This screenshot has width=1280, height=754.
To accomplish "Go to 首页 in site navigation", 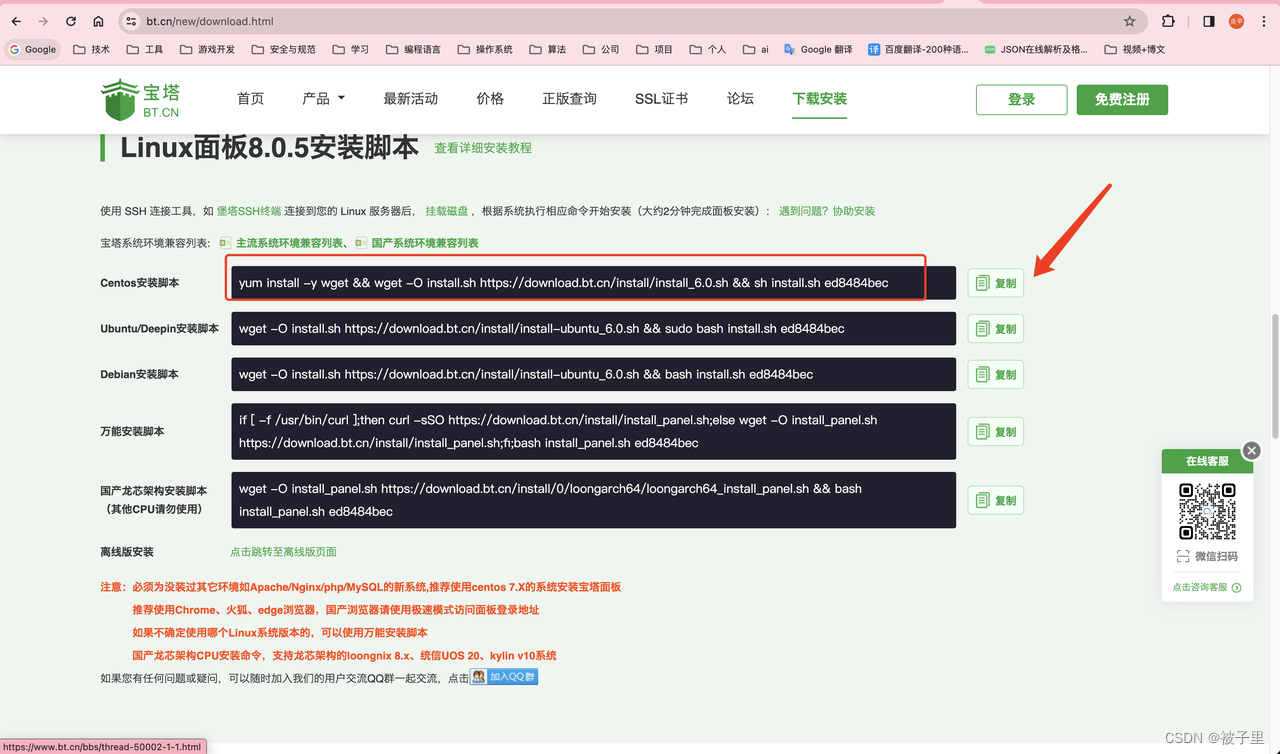I will [x=250, y=98].
